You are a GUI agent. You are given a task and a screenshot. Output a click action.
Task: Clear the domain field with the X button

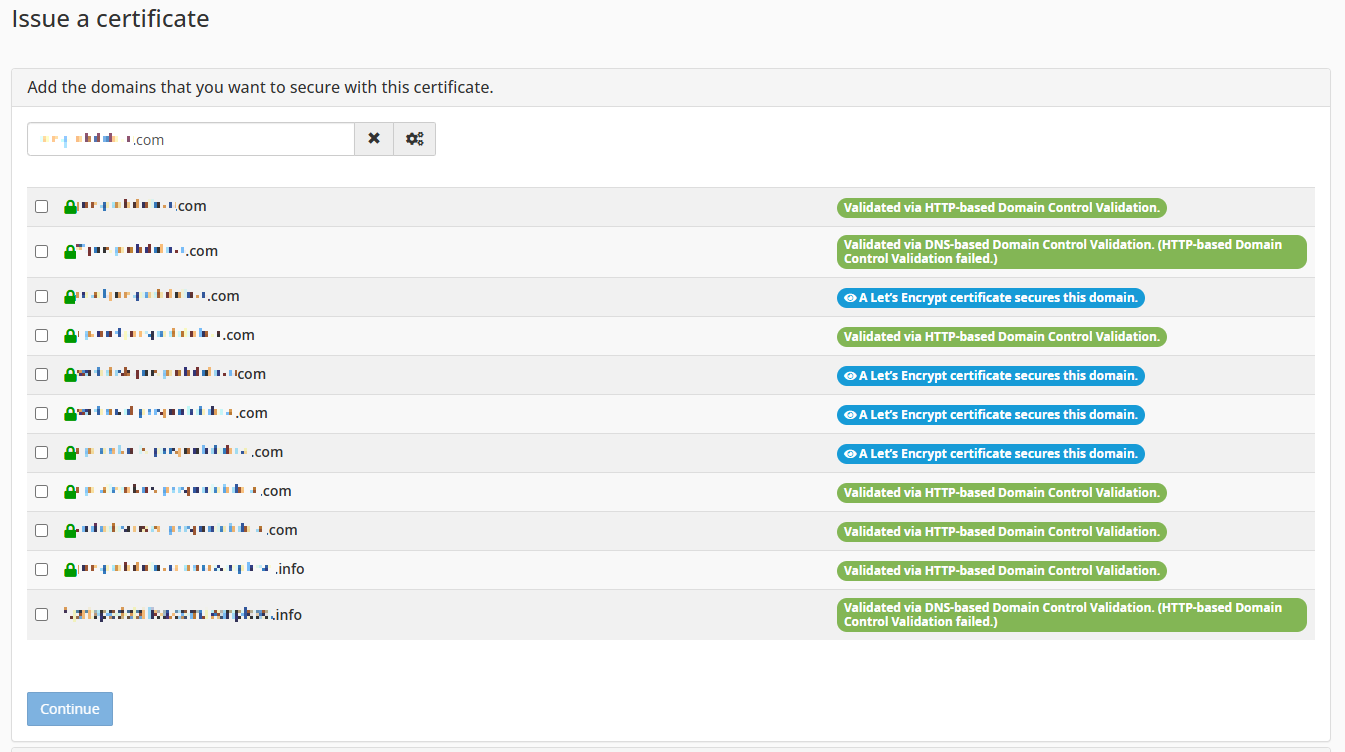(374, 139)
